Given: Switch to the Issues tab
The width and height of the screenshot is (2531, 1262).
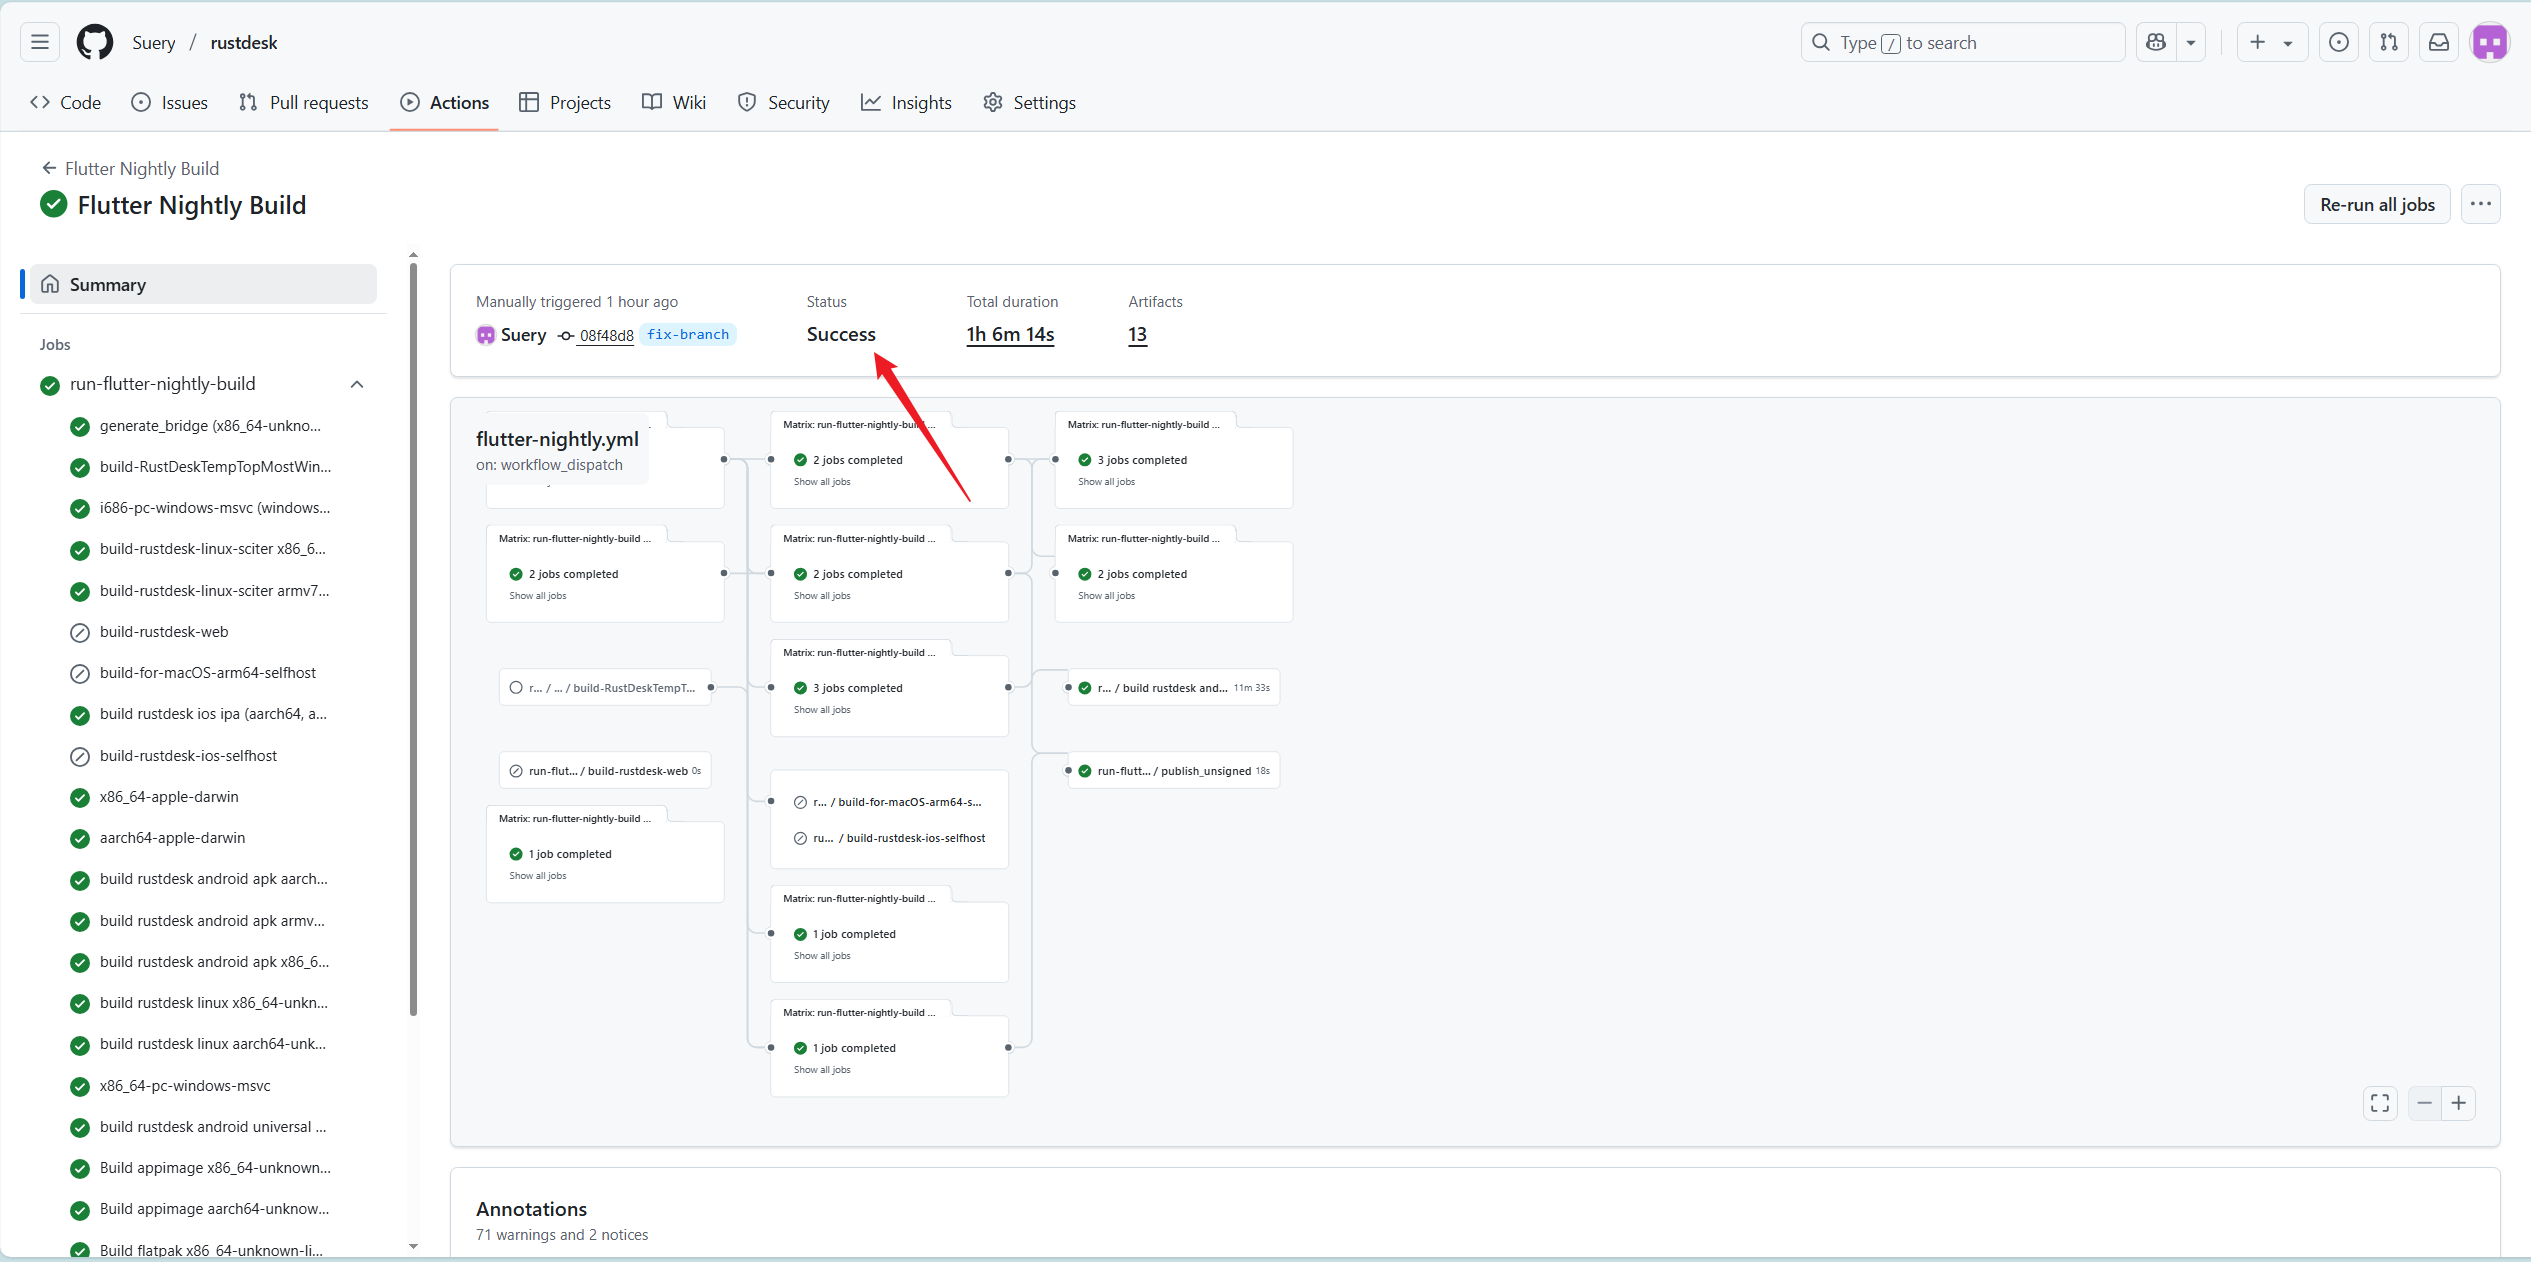Looking at the screenshot, I should [170, 102].
